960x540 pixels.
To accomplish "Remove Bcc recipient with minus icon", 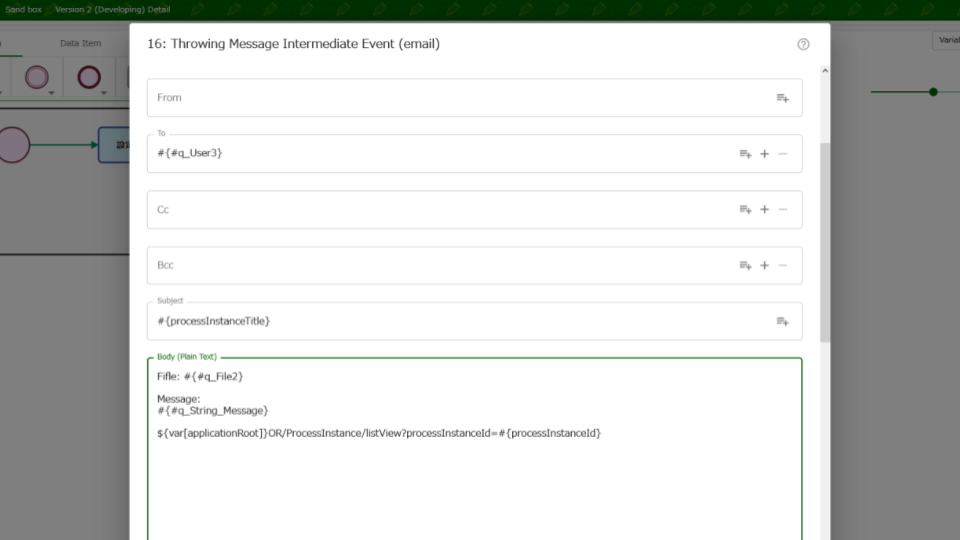I will click(x=783, y=266).
